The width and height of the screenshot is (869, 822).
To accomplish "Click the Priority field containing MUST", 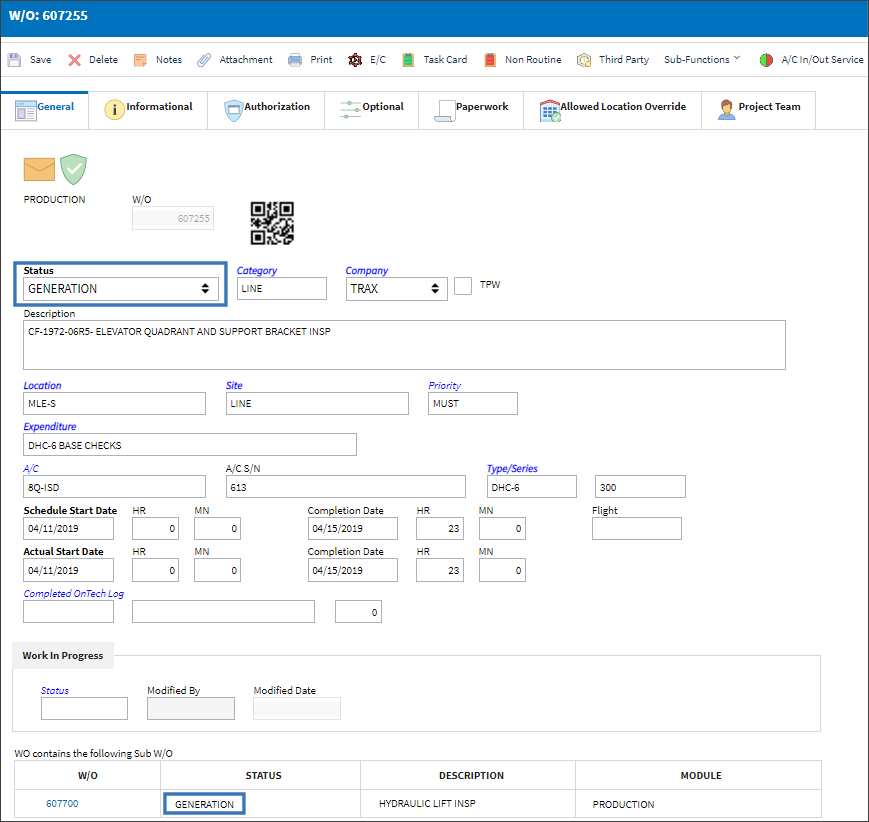I will (x=473, y=404).
